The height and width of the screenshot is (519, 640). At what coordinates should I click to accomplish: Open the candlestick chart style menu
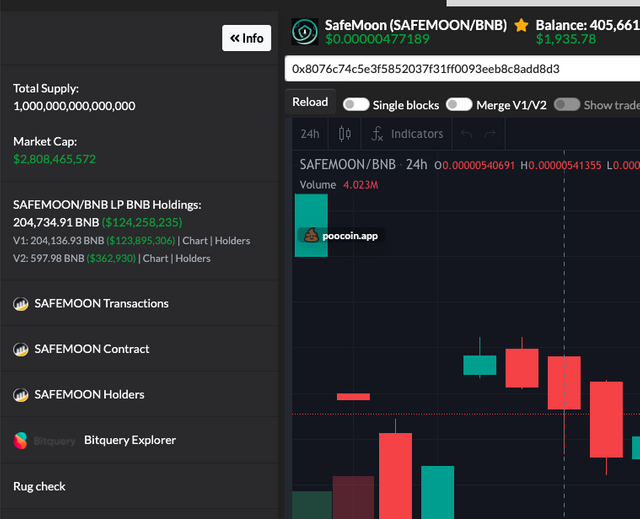(x=345, y=134)
